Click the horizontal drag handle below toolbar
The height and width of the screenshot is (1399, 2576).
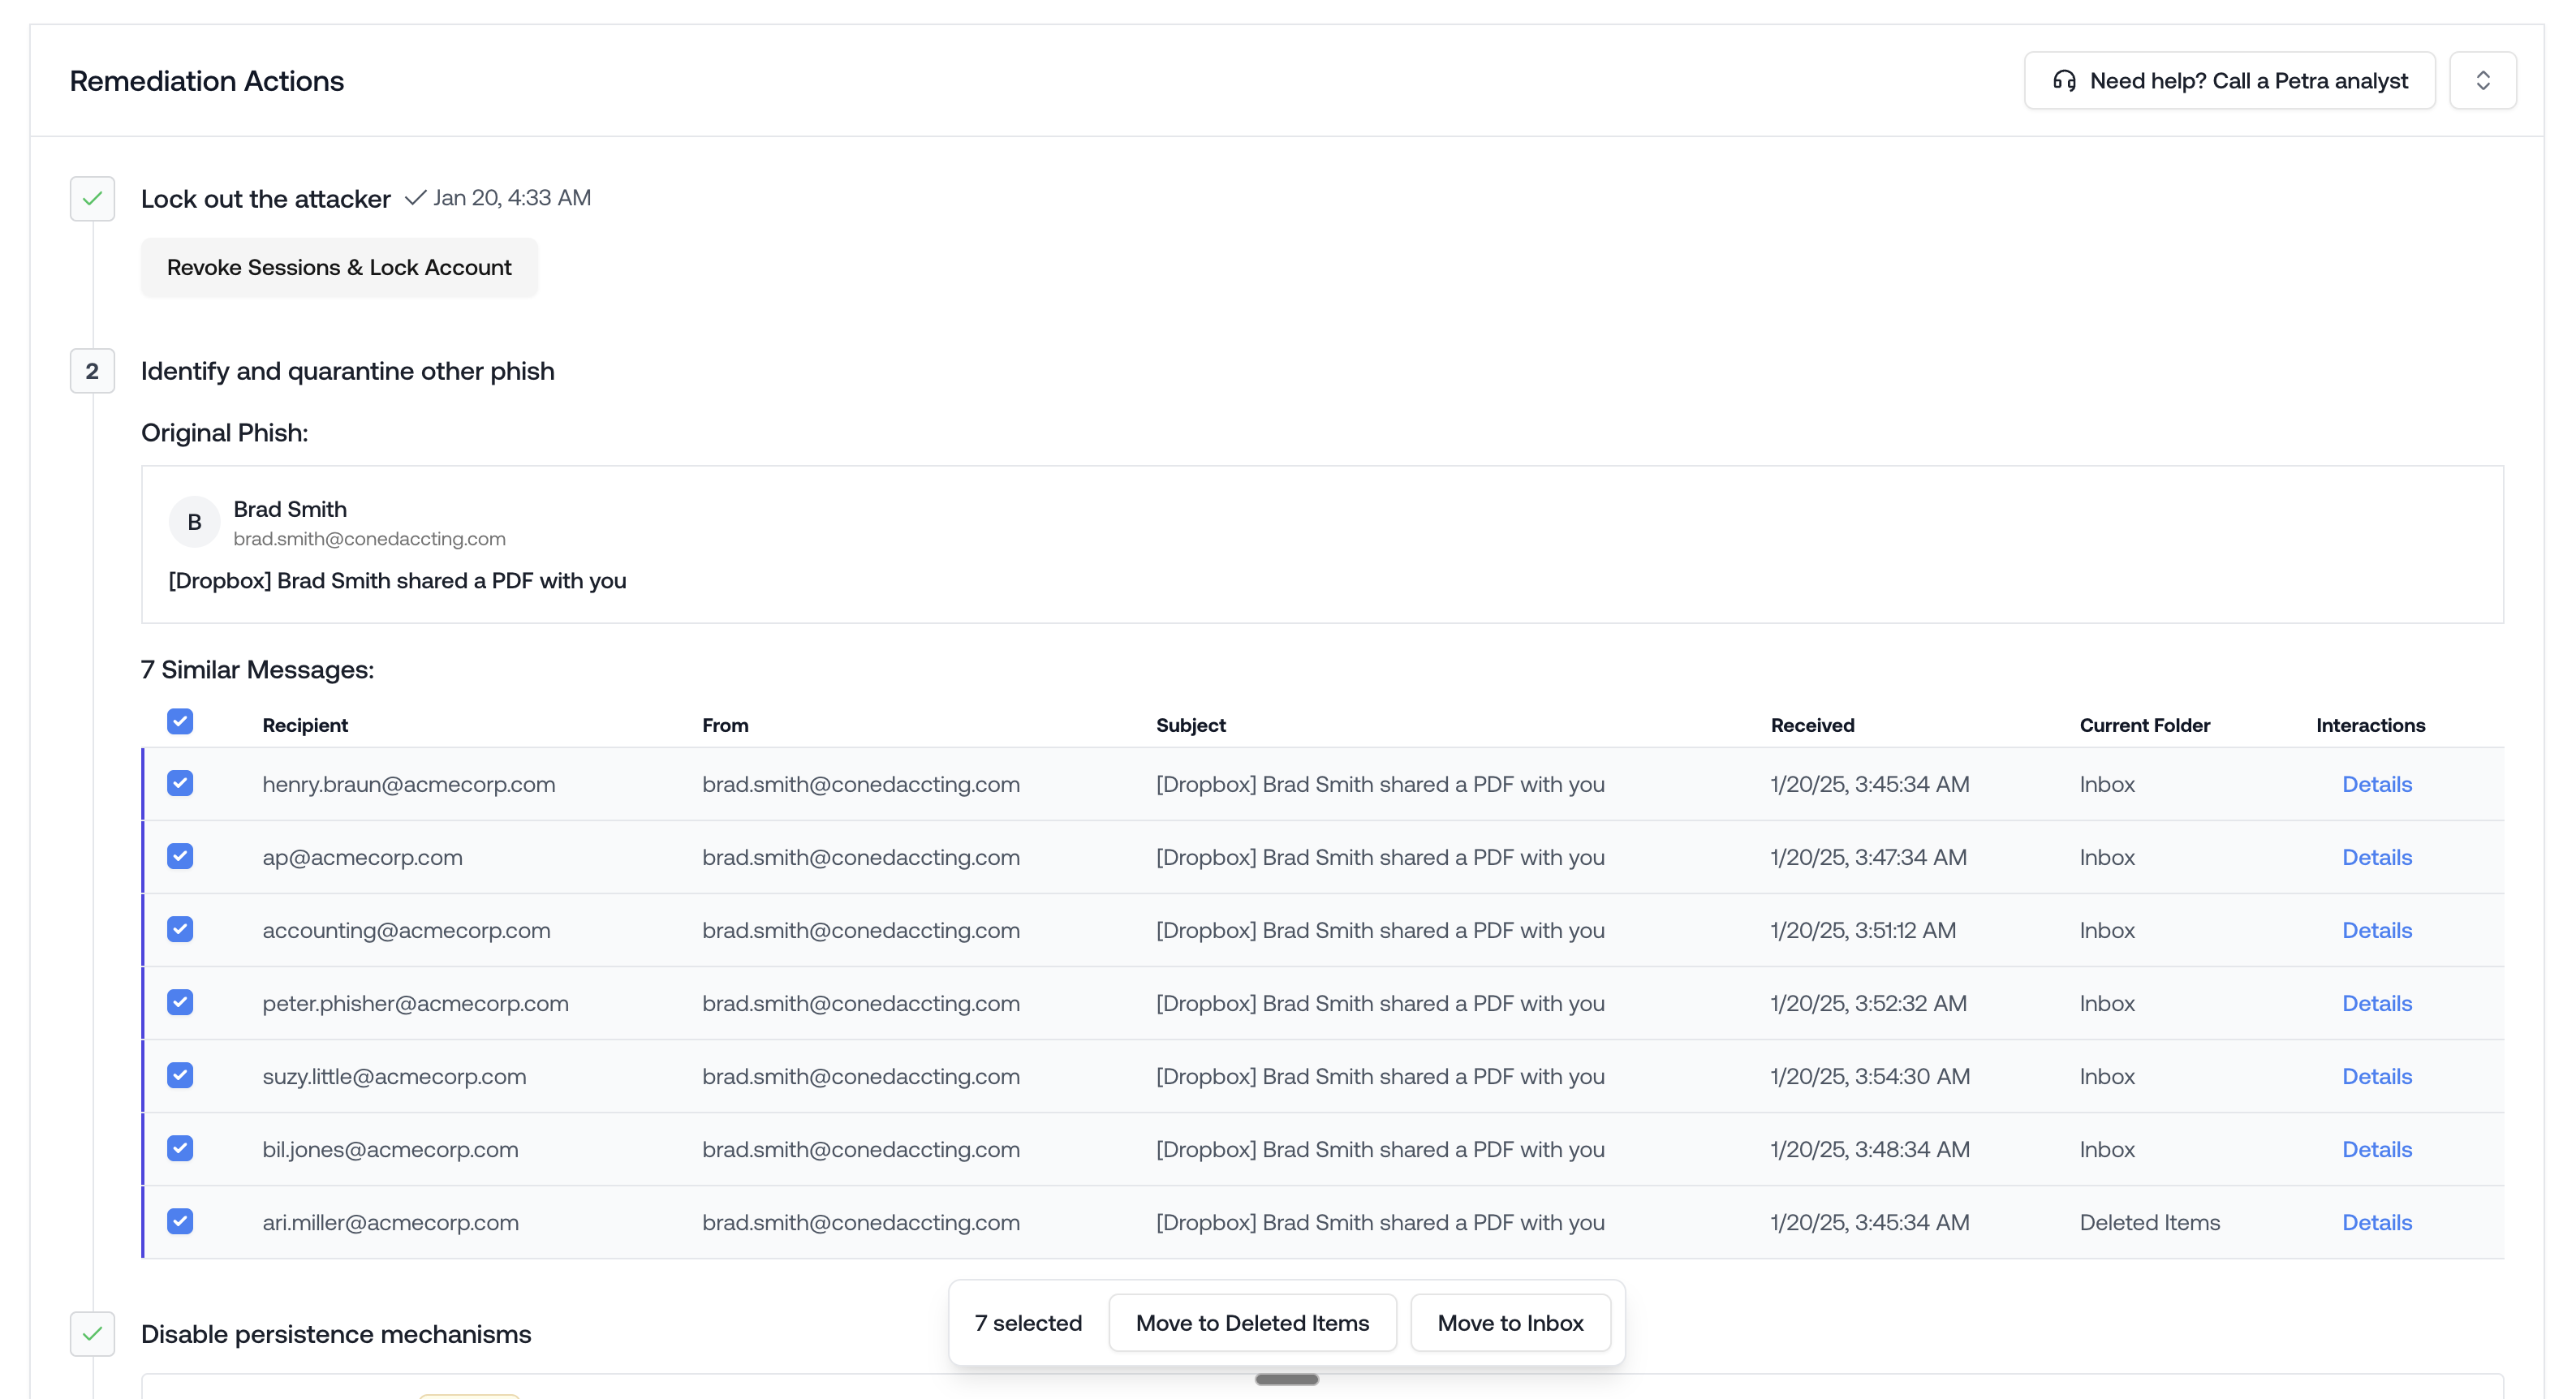point(1286,1380)
